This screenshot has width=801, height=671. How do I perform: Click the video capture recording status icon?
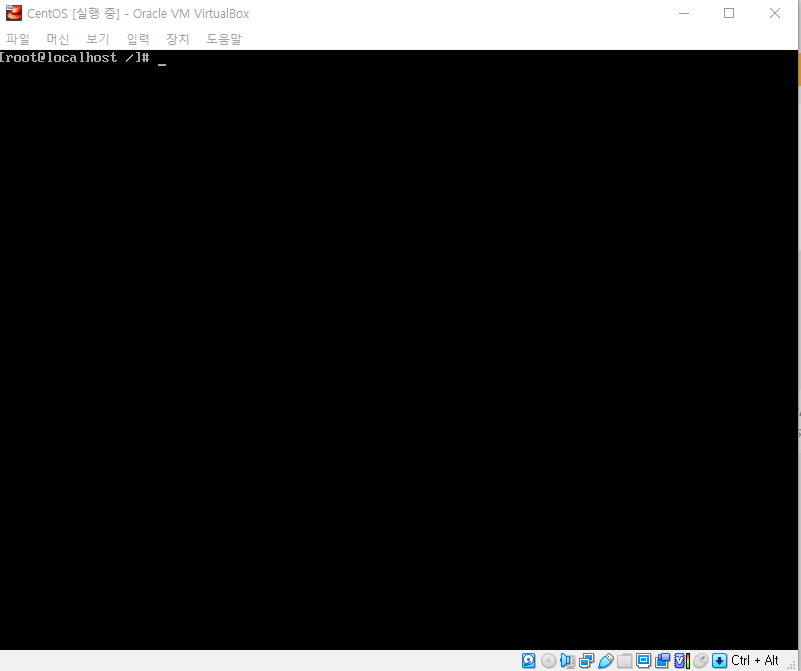coord(663,660)
